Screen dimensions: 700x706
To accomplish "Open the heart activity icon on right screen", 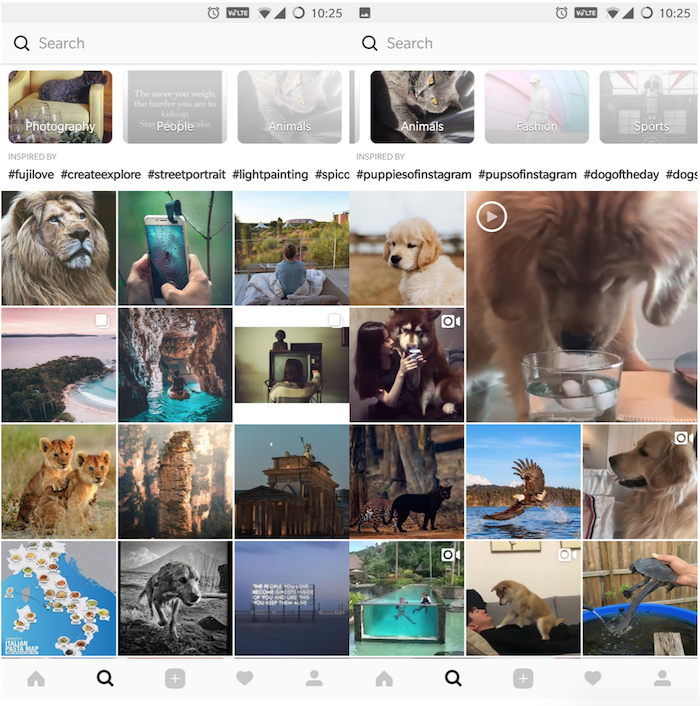I will (x=592, y=679).
